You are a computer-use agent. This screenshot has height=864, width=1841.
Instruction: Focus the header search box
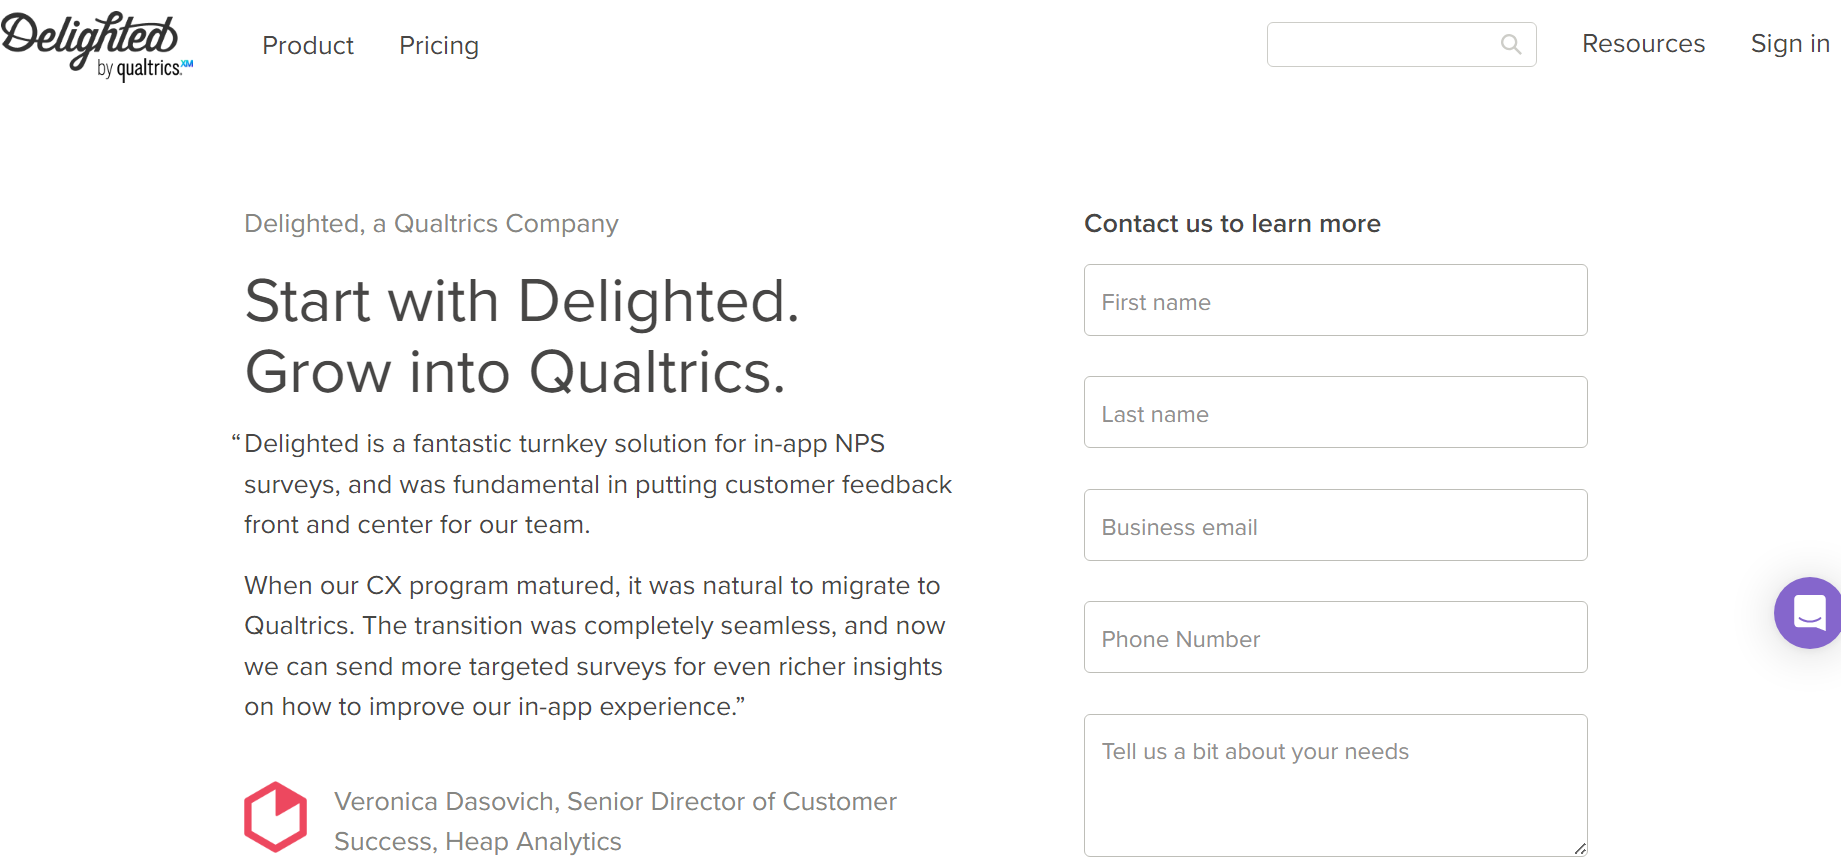1380,45
